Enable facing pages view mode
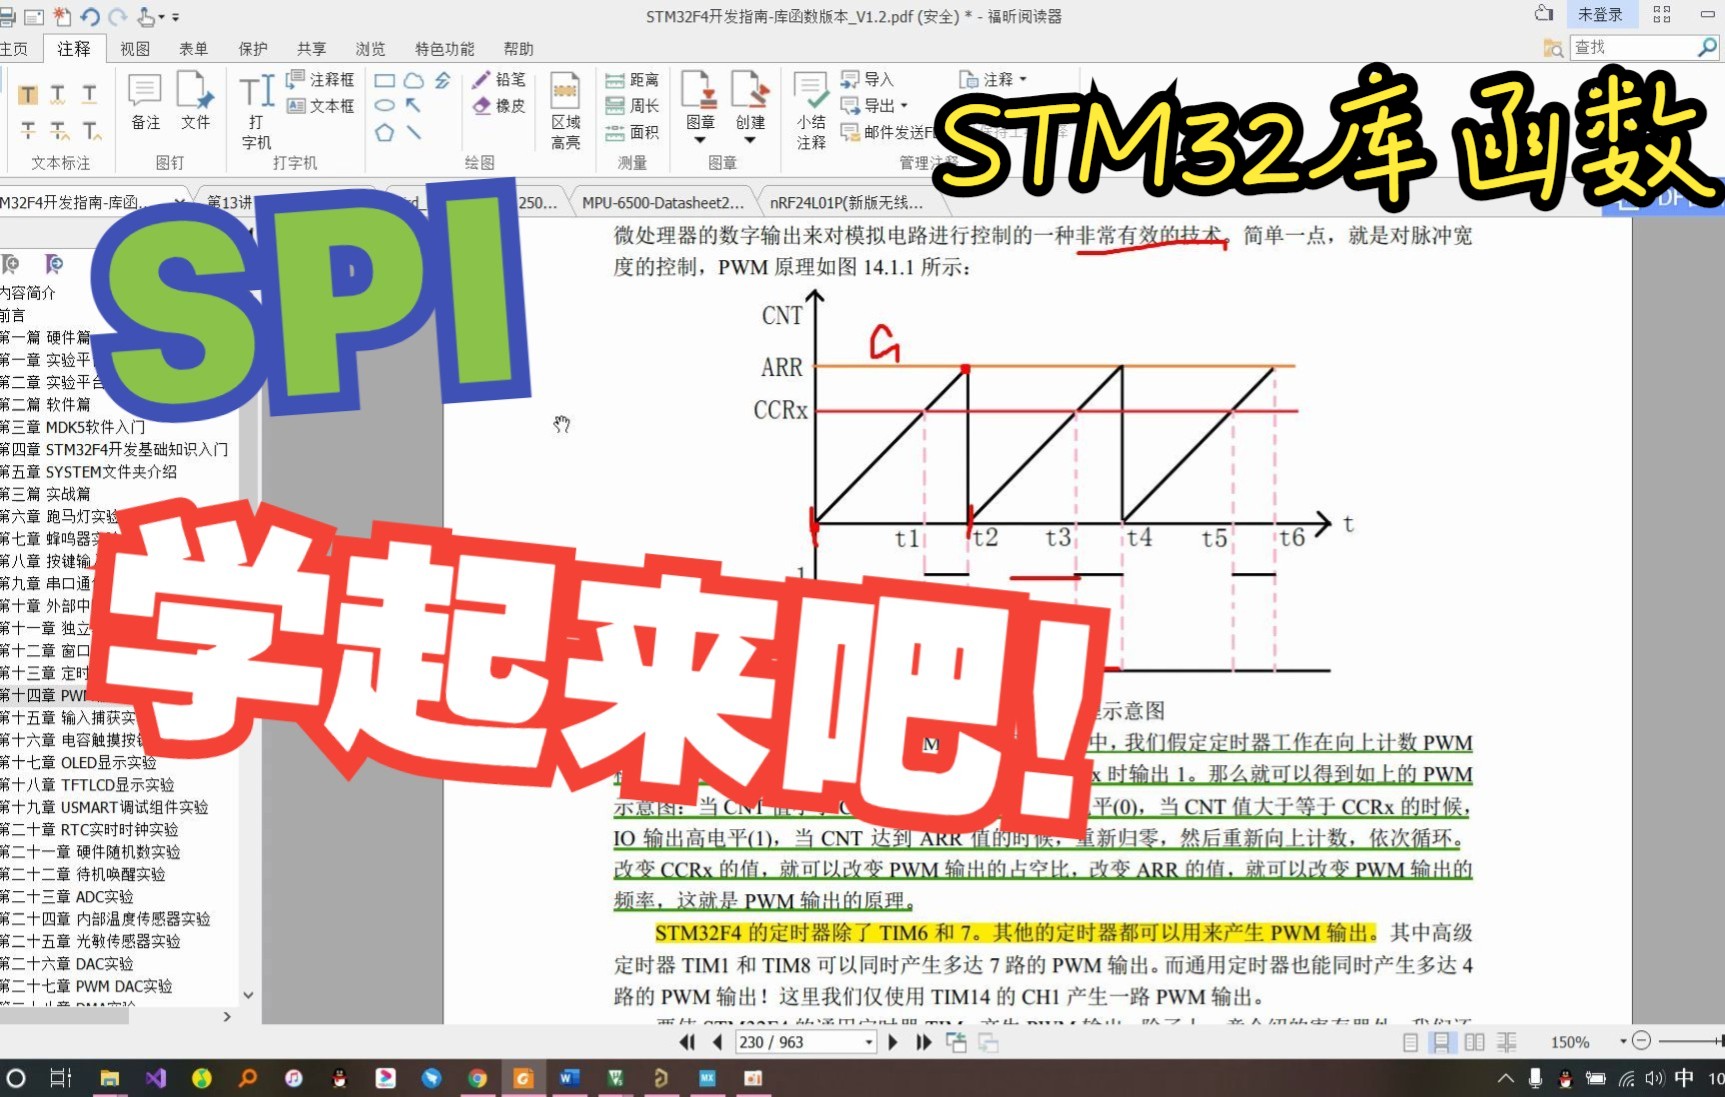 1474,1042
